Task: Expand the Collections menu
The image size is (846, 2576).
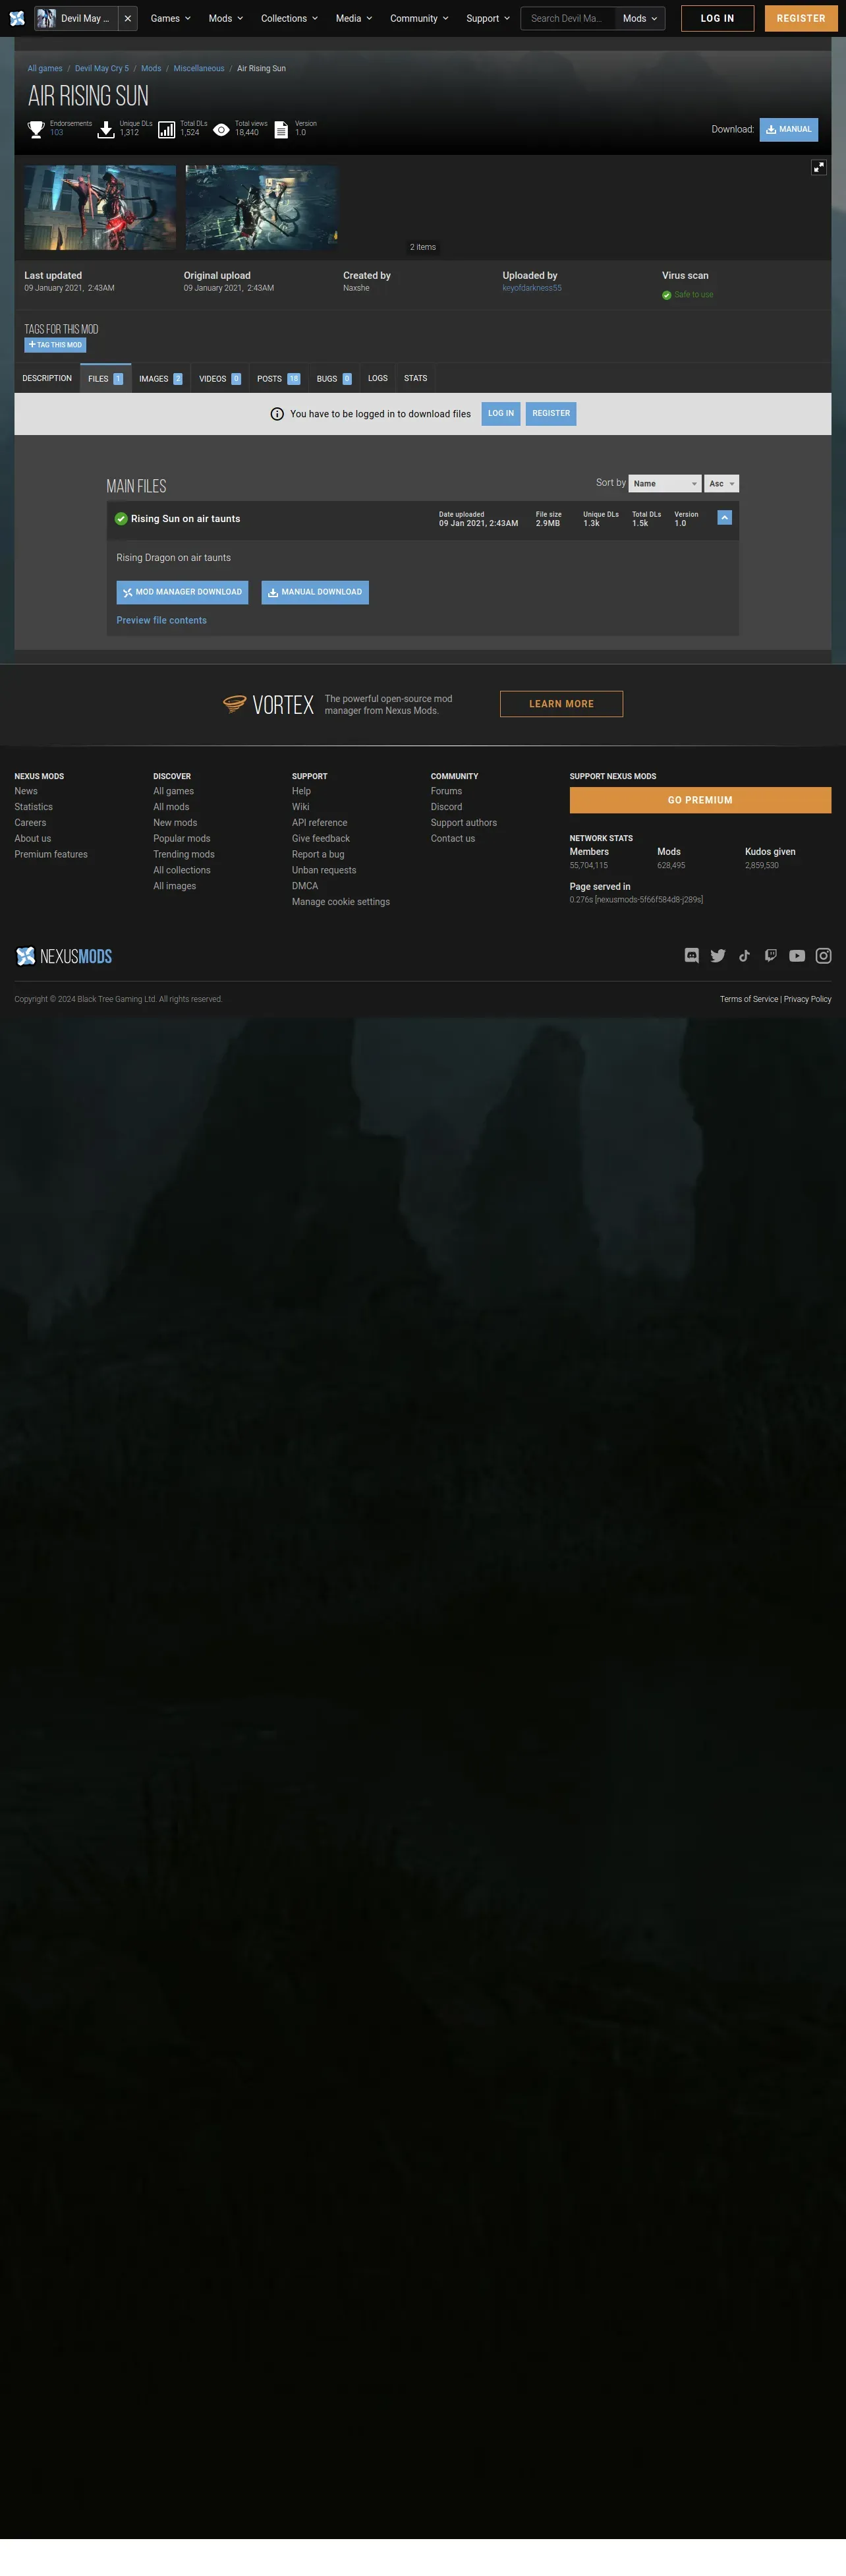Action: point(289,18)
